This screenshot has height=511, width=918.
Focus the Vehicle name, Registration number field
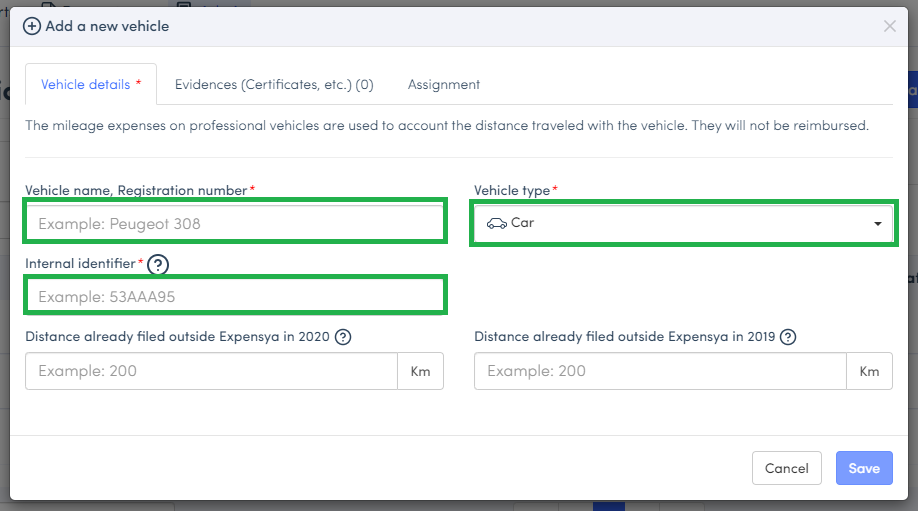coord(234,223)
